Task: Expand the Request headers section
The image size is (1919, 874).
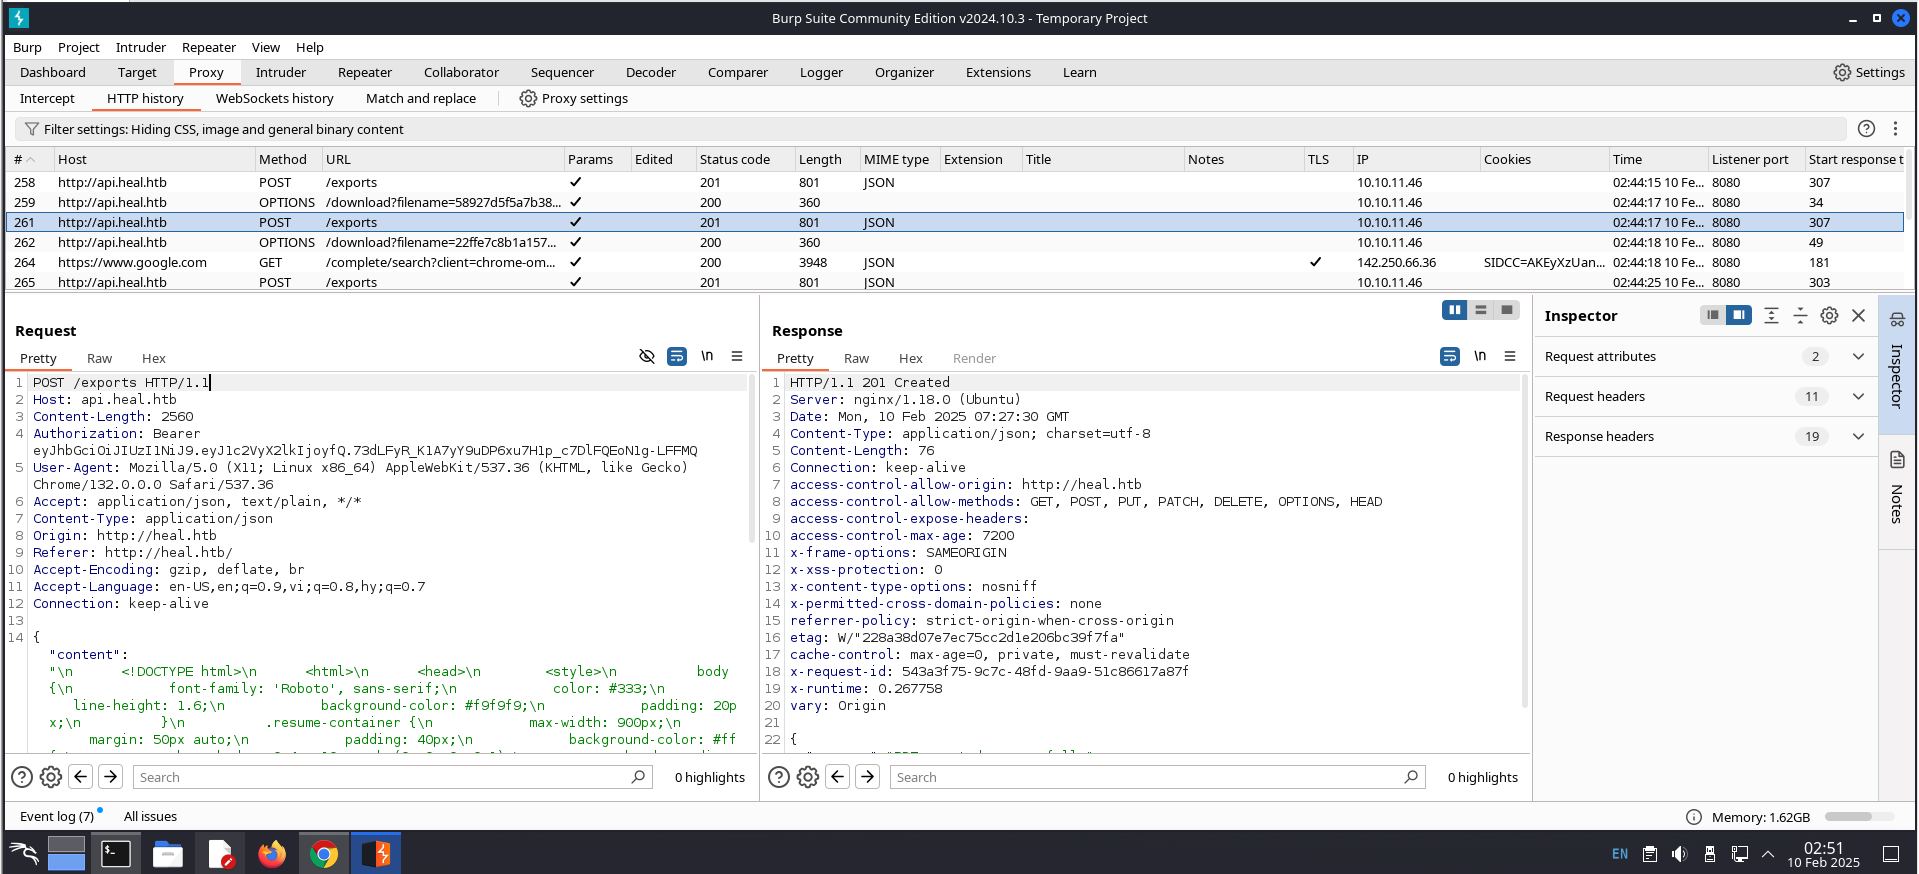Action: tap(1858, 397)
